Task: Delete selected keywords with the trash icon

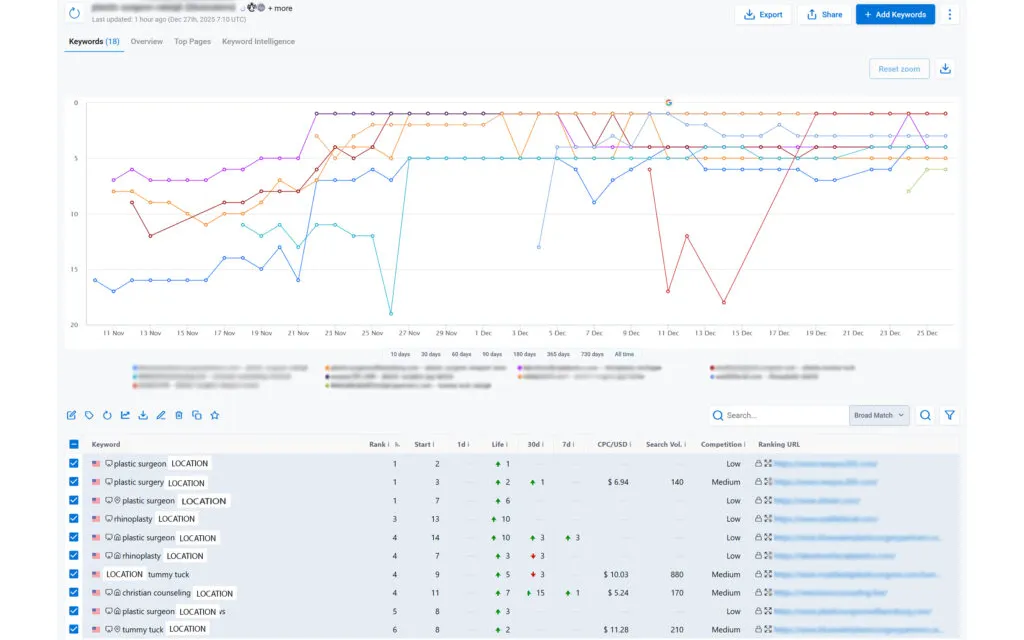Action: pos(179,415)
